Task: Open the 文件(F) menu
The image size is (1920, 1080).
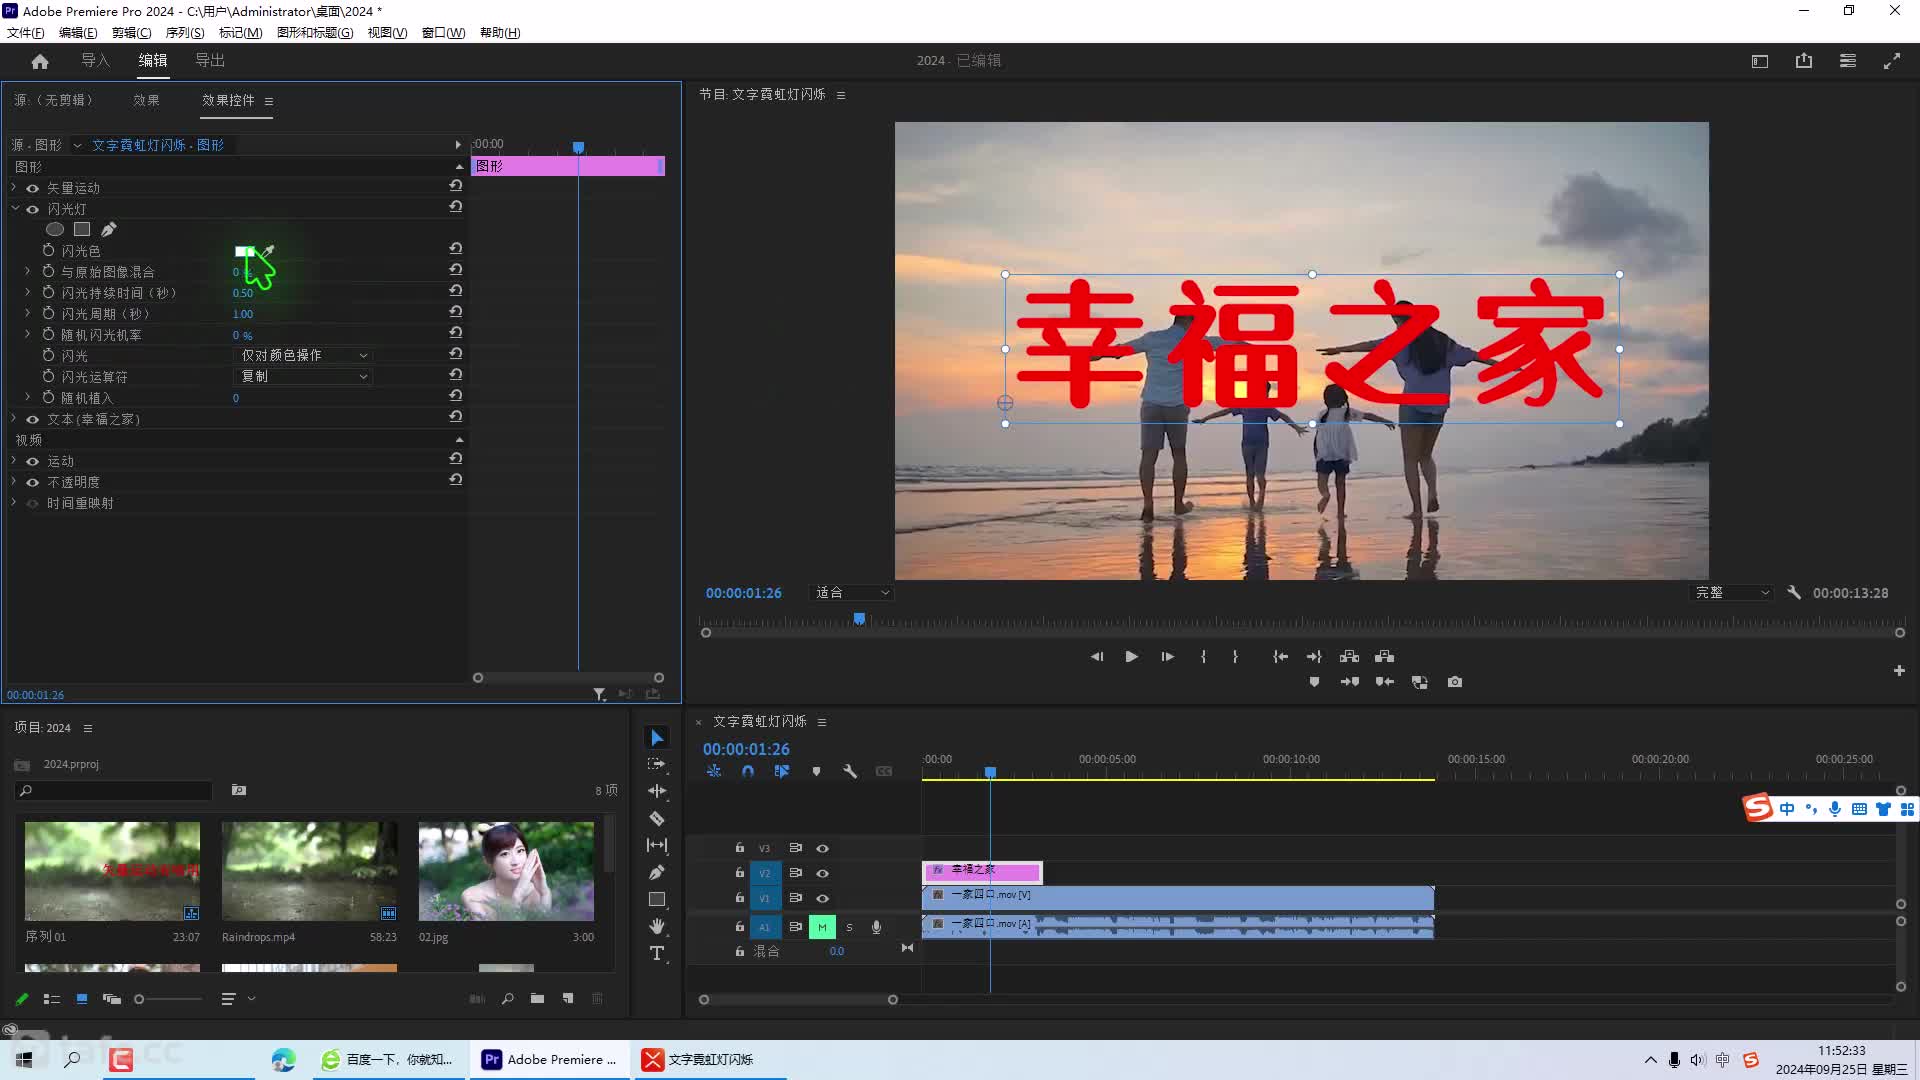Action: pos(26,33)
